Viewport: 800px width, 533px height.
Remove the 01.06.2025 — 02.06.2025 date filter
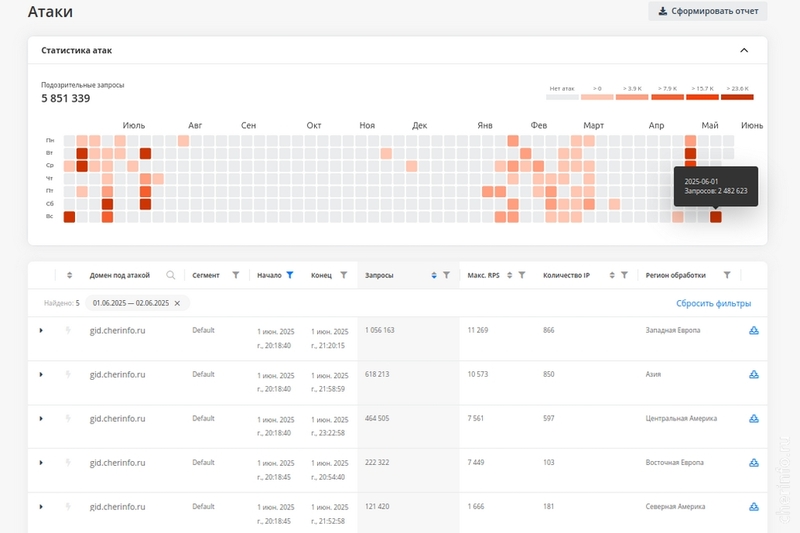pos(177,303)
